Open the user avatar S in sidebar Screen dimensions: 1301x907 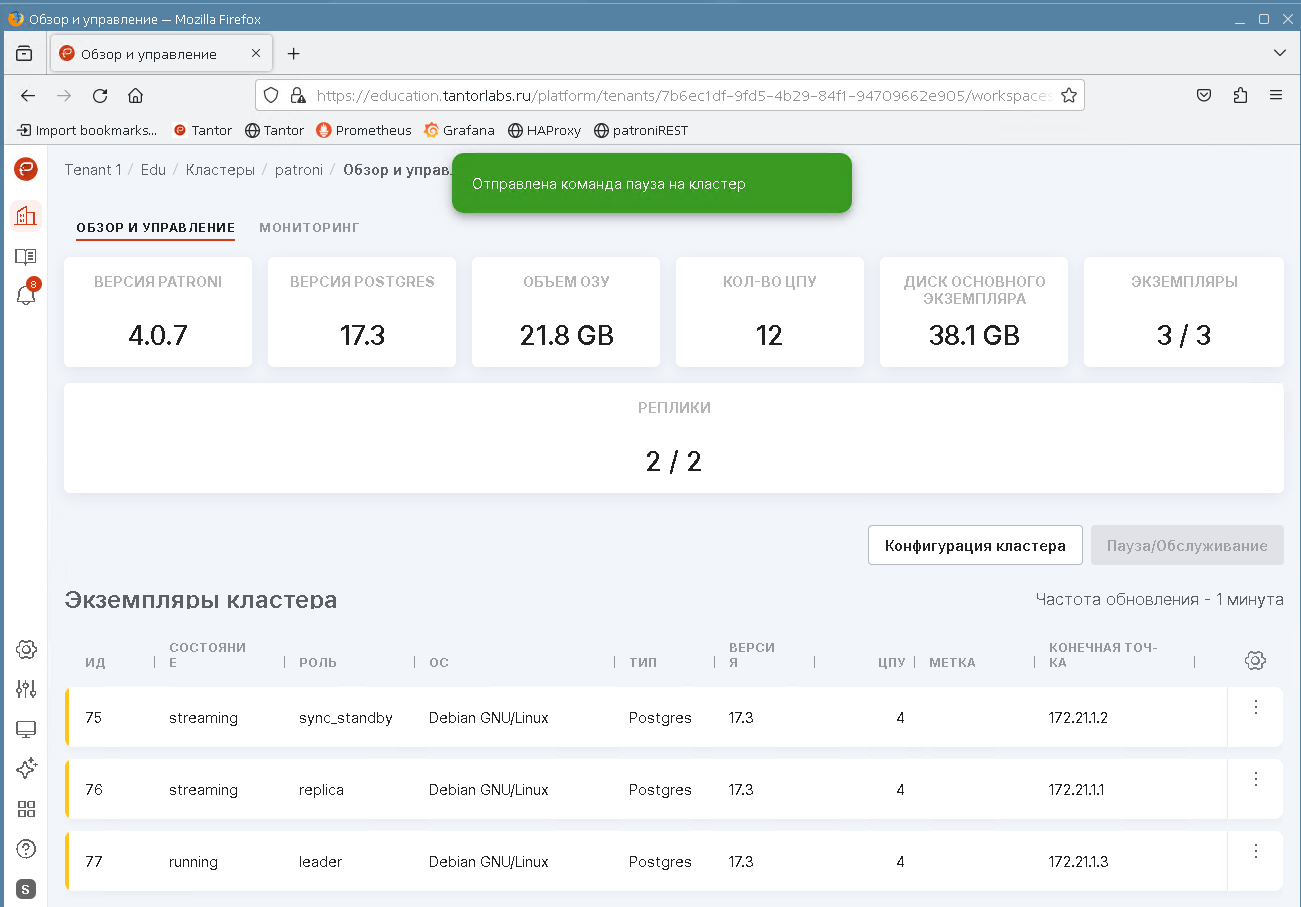pyautogui.click(x=26, y=889)
